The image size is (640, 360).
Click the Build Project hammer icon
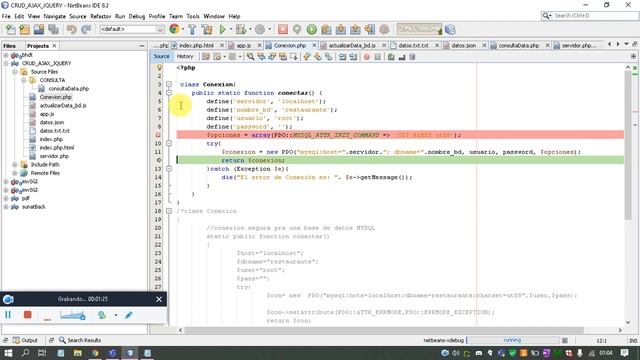(192, 29)
